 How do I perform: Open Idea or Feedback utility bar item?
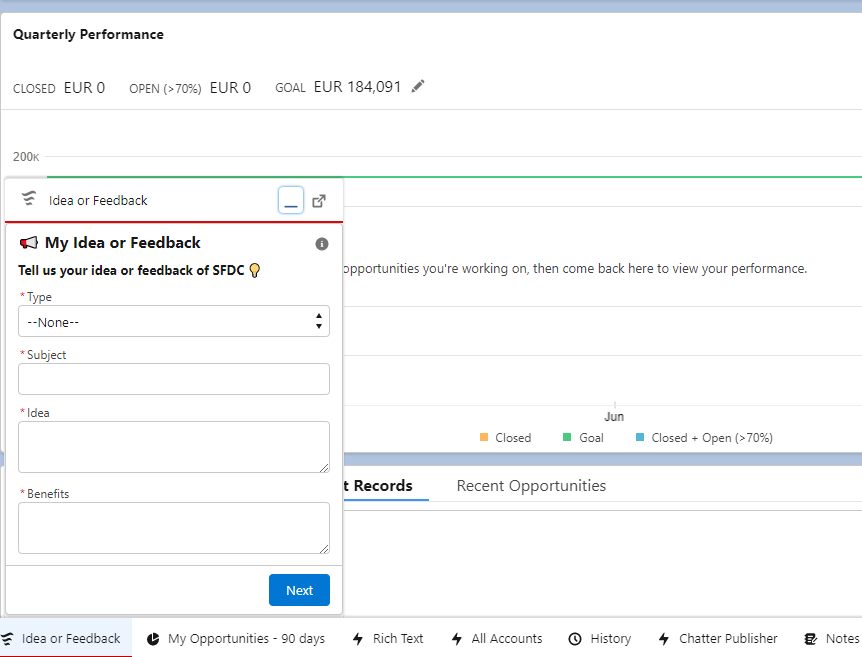tap(66, 638)
